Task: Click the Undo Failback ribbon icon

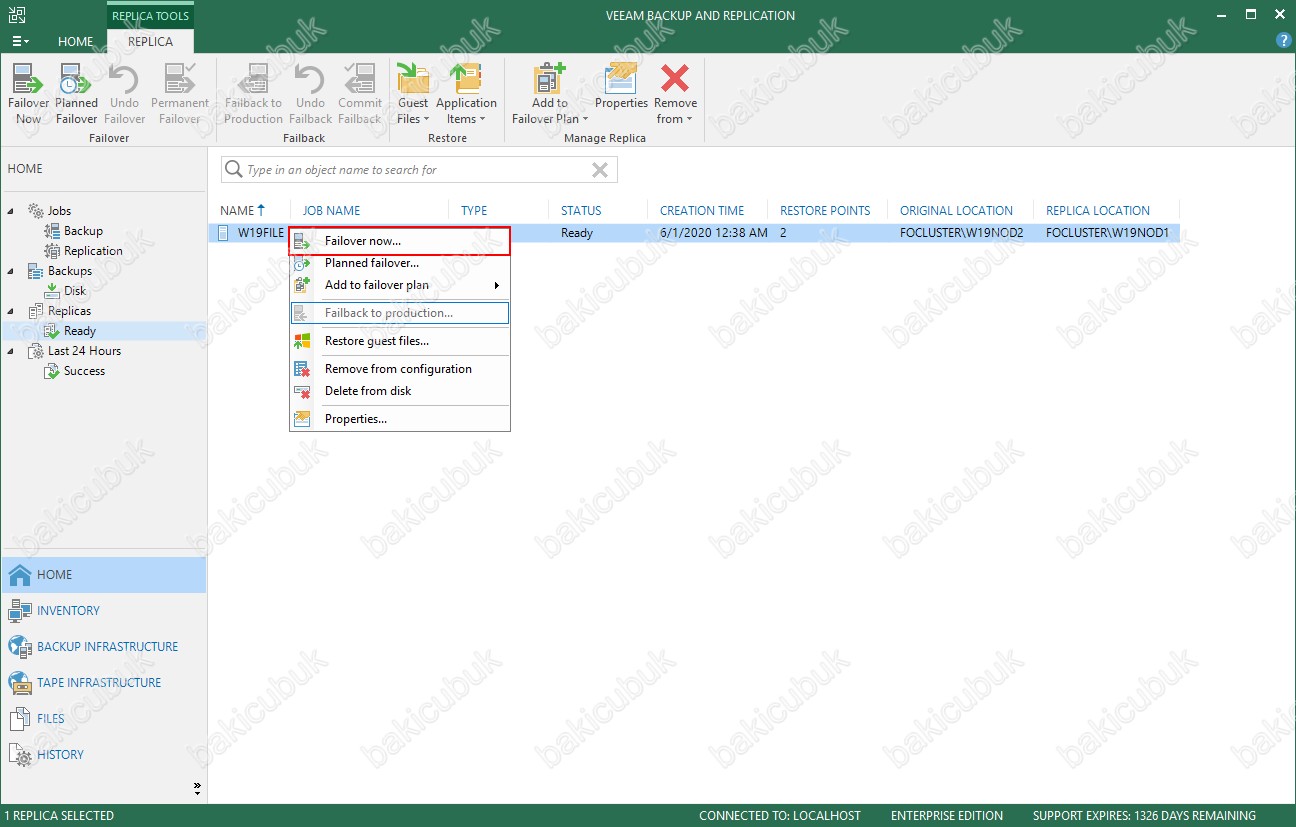Action: click(310, 94)
